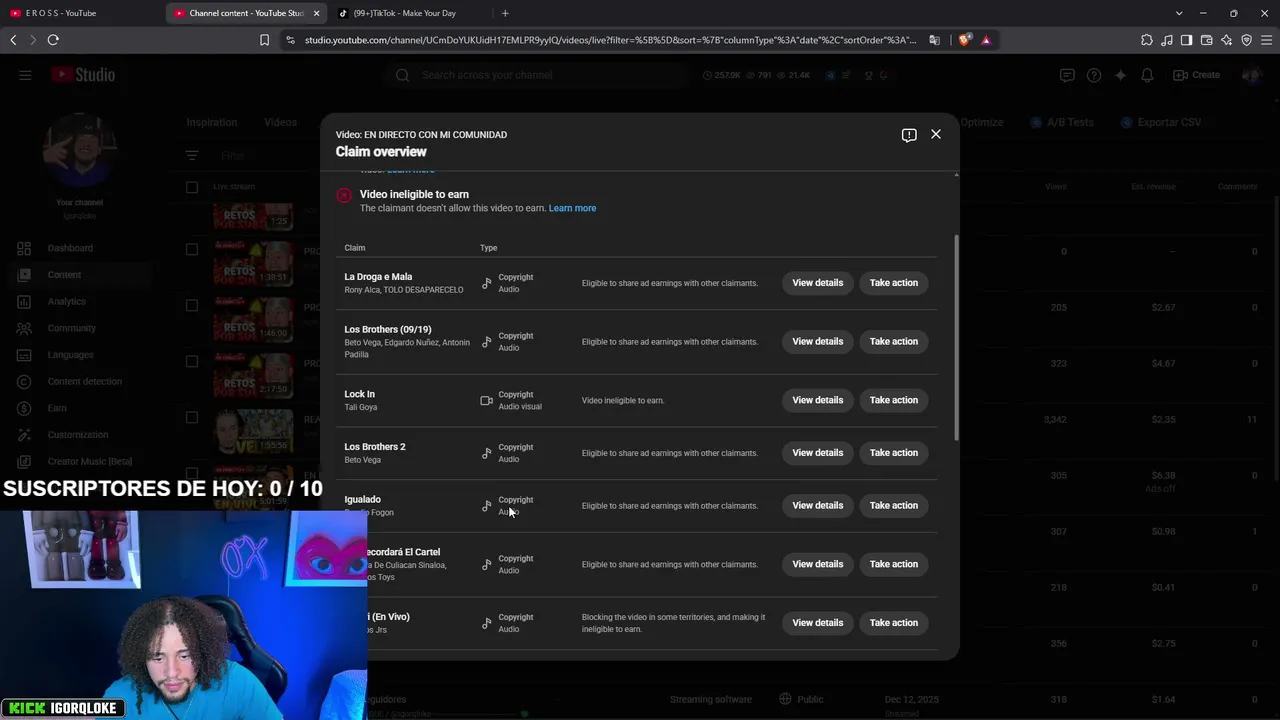Open Customization in the Studio sidebar
The width and height of the screenshot is (1280, 720).
76,435
